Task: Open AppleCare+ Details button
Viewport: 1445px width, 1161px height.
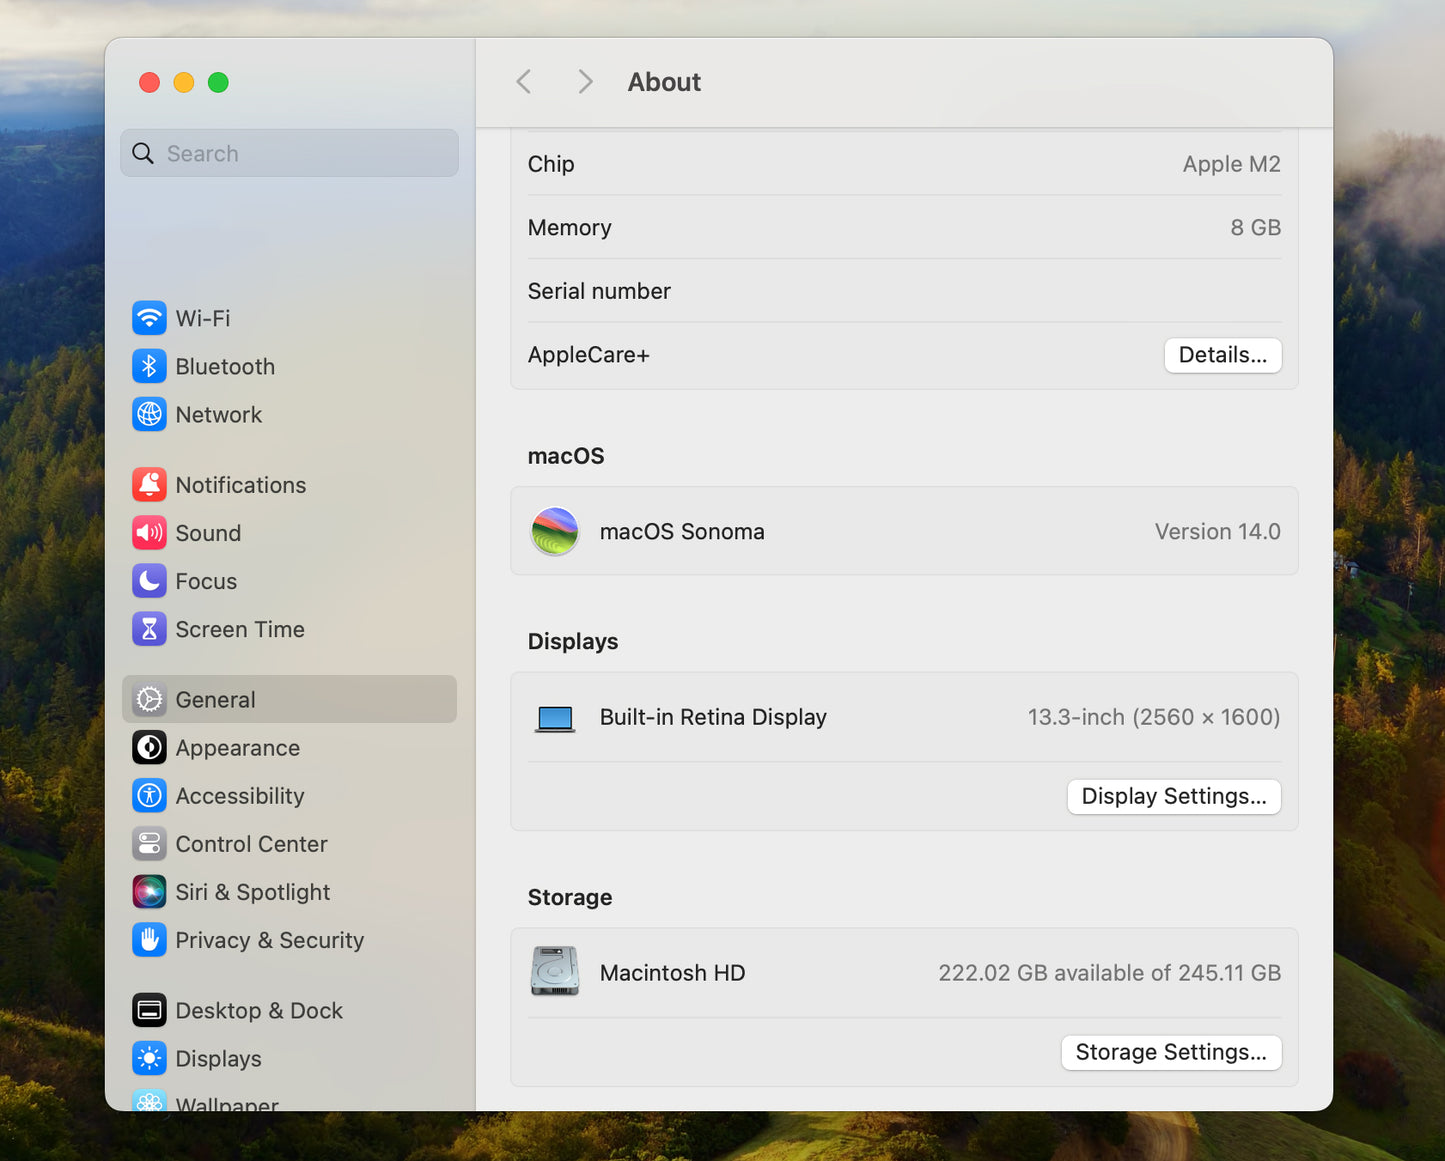Action: [1223, 355]
